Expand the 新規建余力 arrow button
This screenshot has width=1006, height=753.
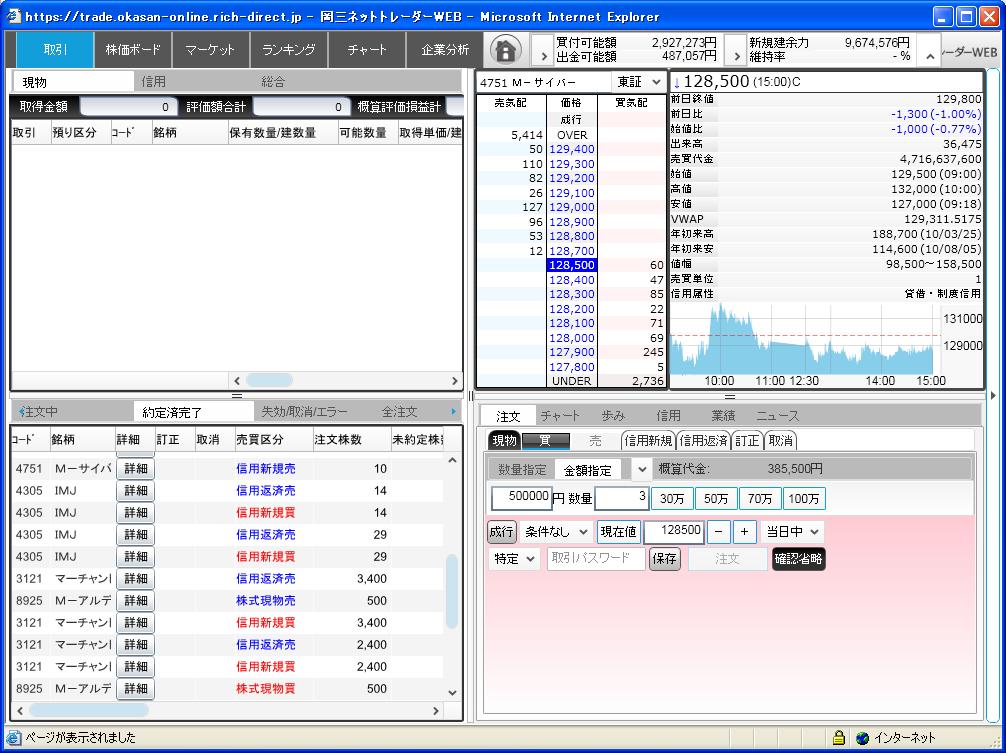[734, 50]
